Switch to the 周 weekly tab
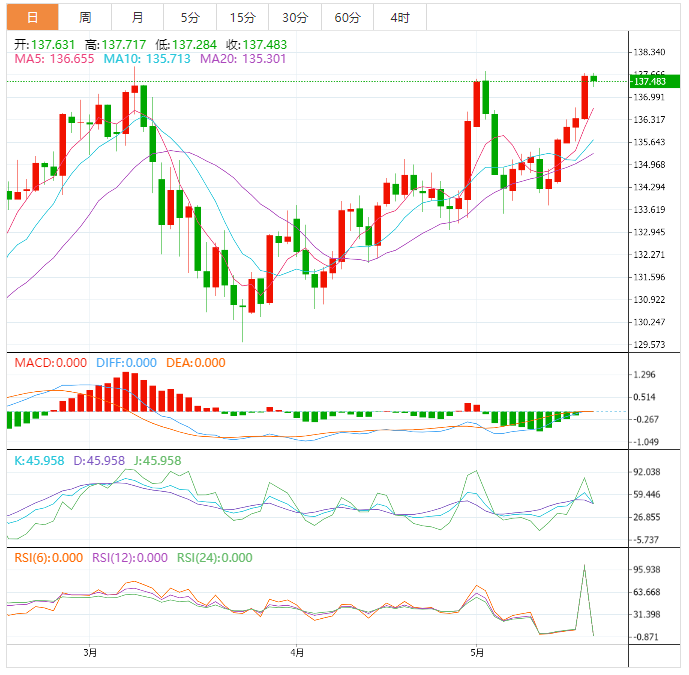689x675 pixels. tap(85, 17)
